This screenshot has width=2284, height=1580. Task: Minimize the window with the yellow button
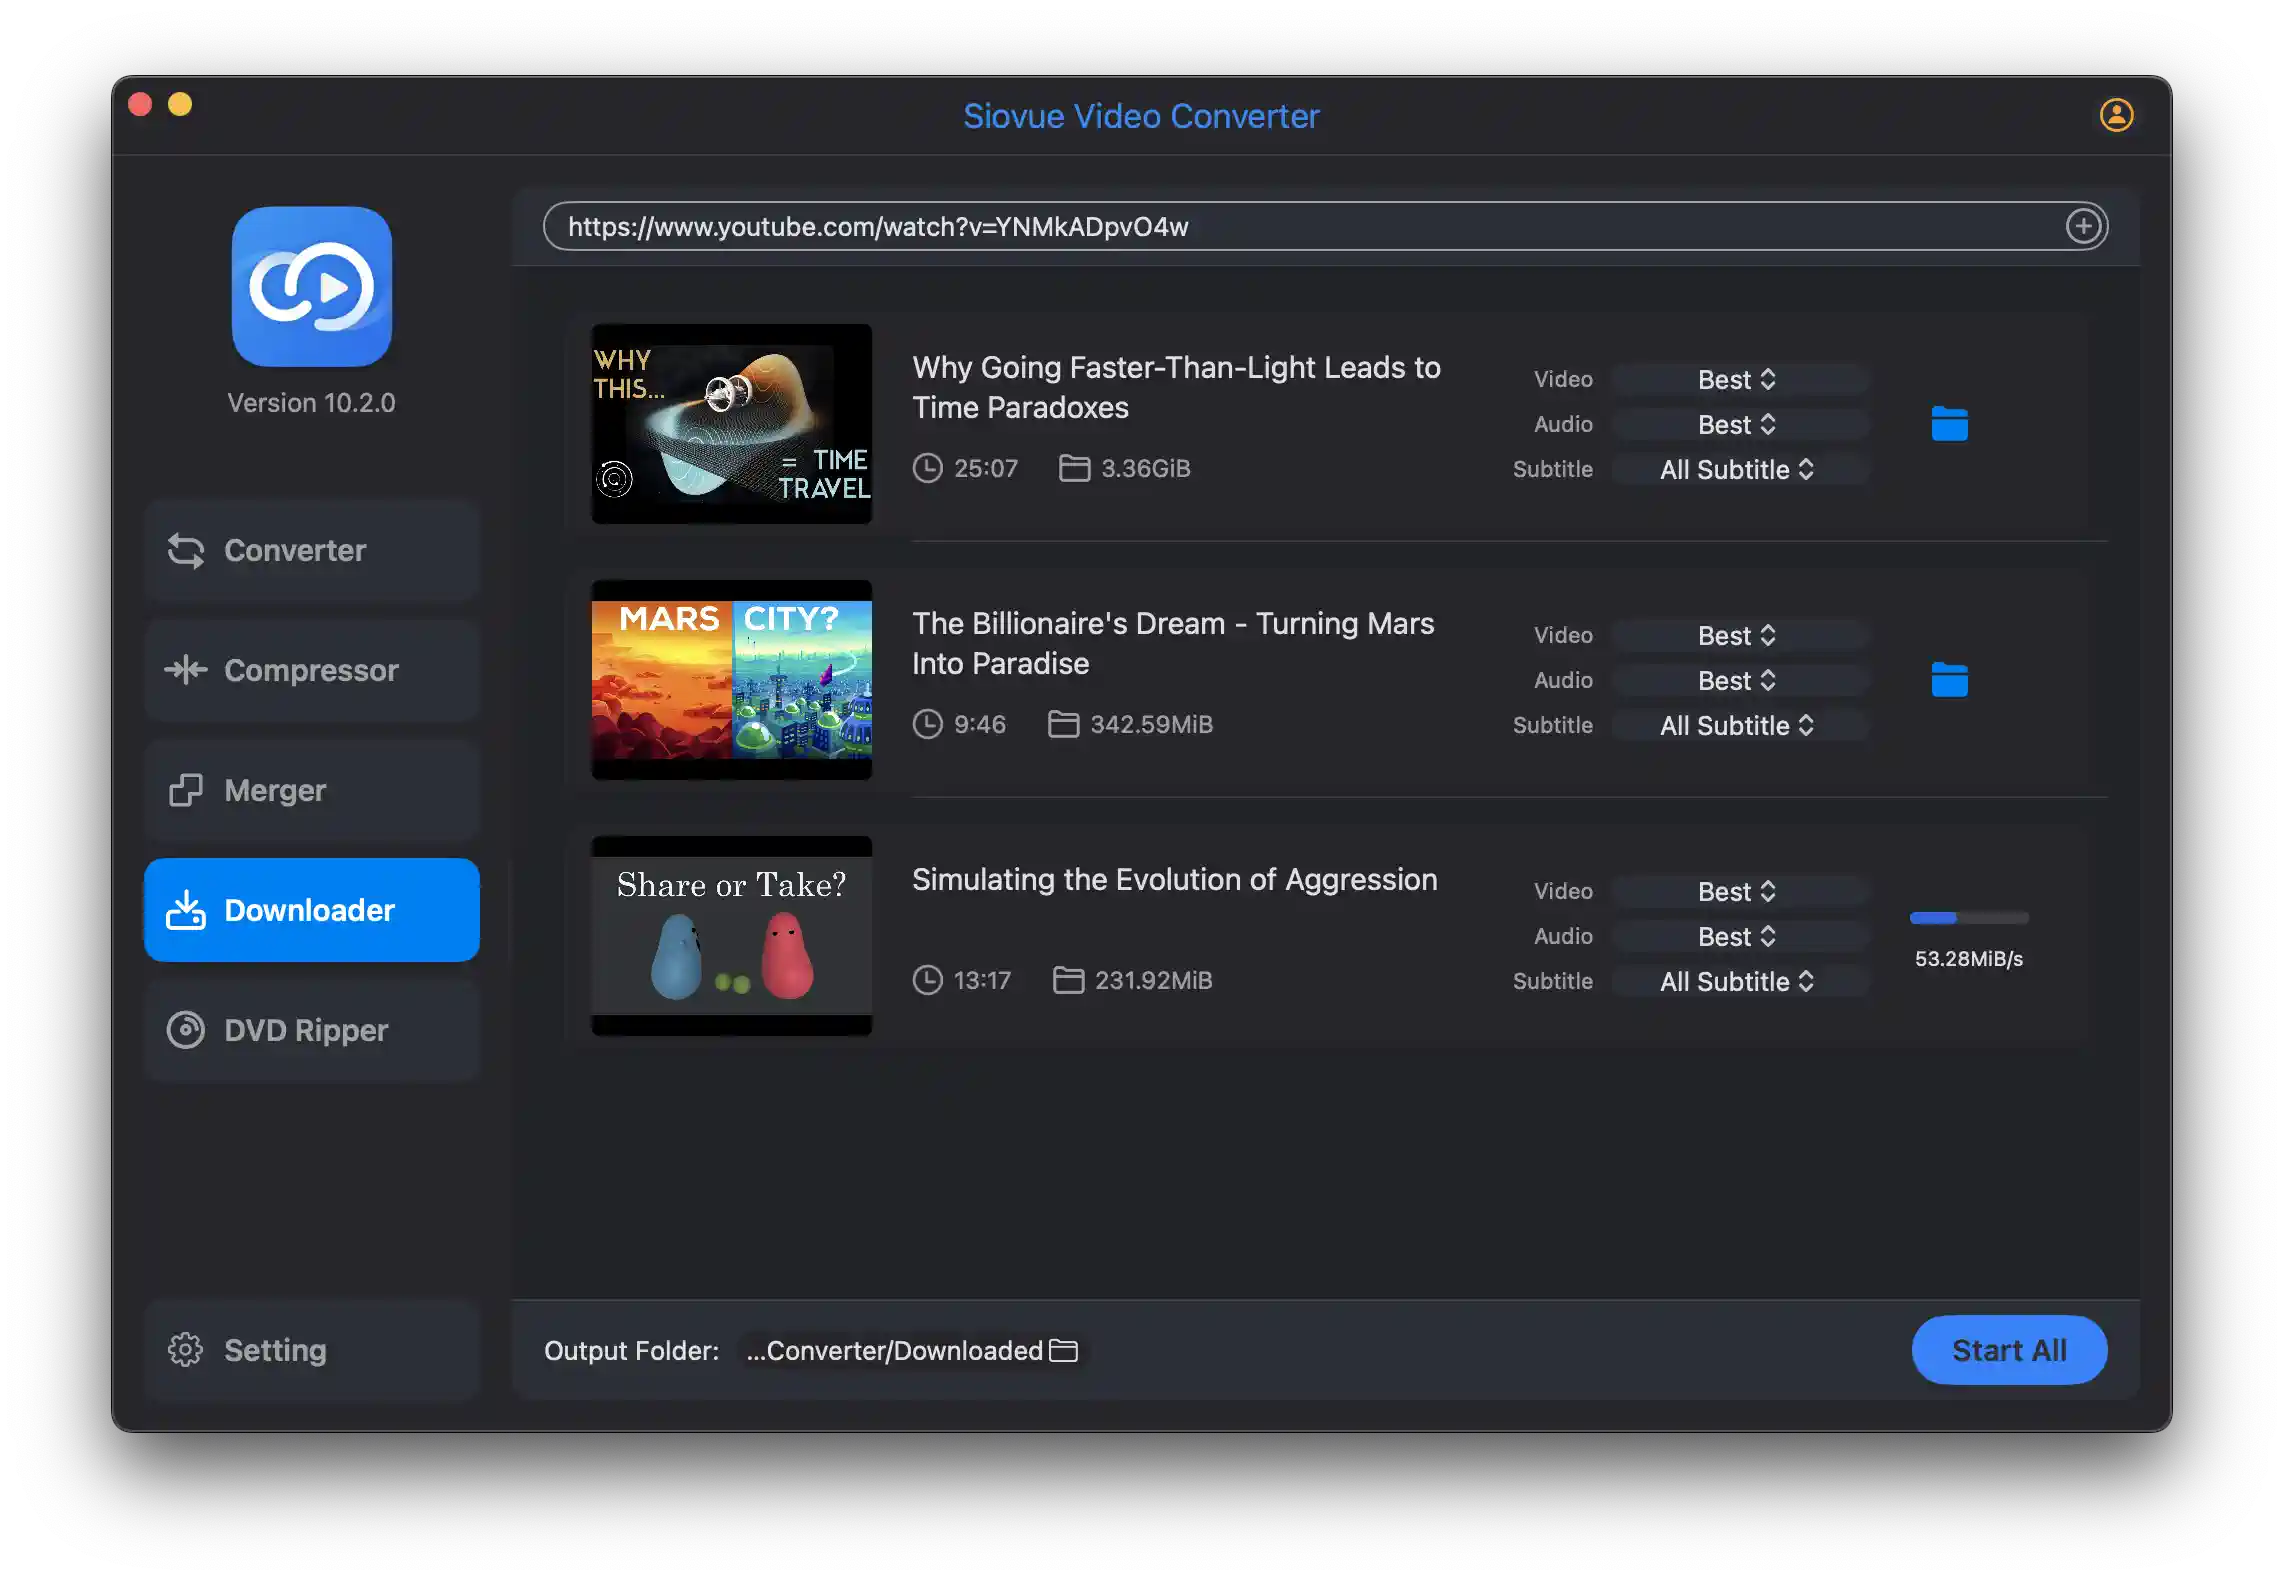point(180,104)
